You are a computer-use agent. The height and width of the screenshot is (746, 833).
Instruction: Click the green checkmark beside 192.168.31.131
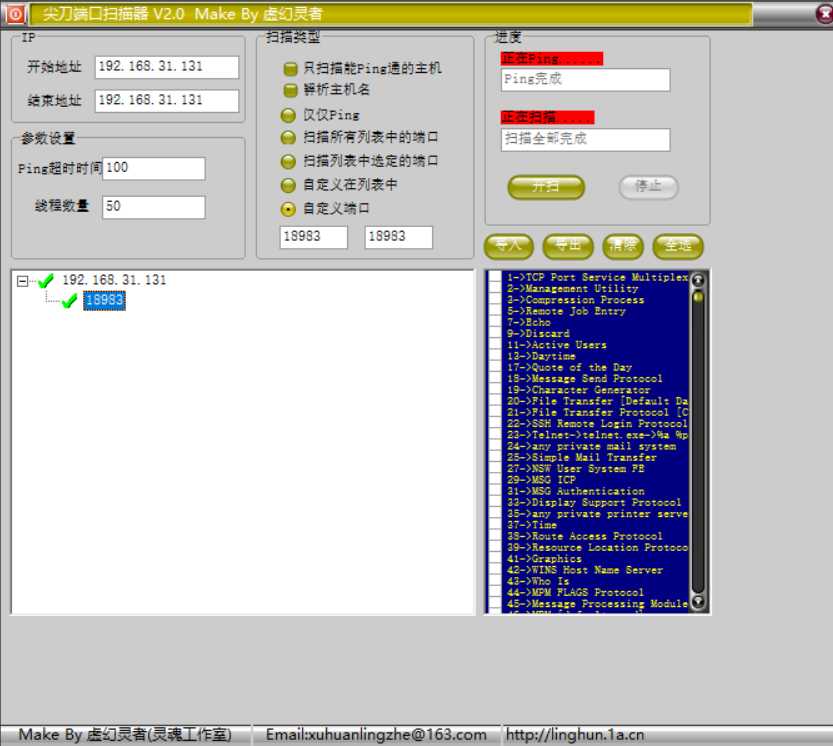tap(46, 280)
